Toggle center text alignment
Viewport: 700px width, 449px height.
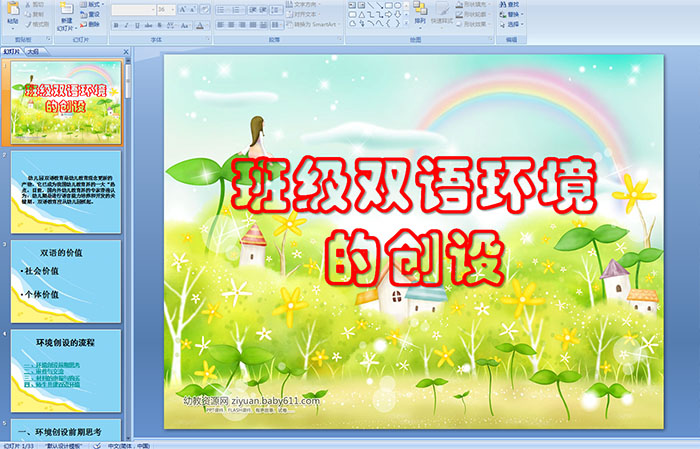click(x=231, y=25)
